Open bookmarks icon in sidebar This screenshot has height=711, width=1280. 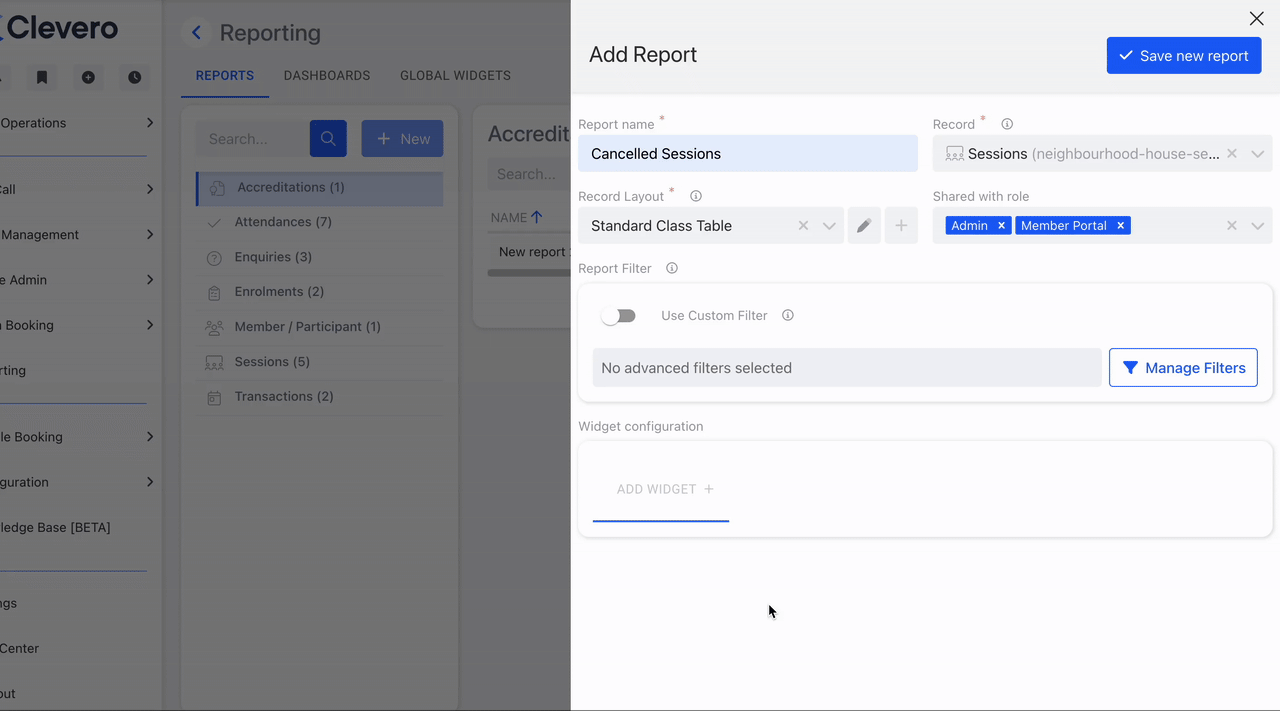[x=42, y=77]
